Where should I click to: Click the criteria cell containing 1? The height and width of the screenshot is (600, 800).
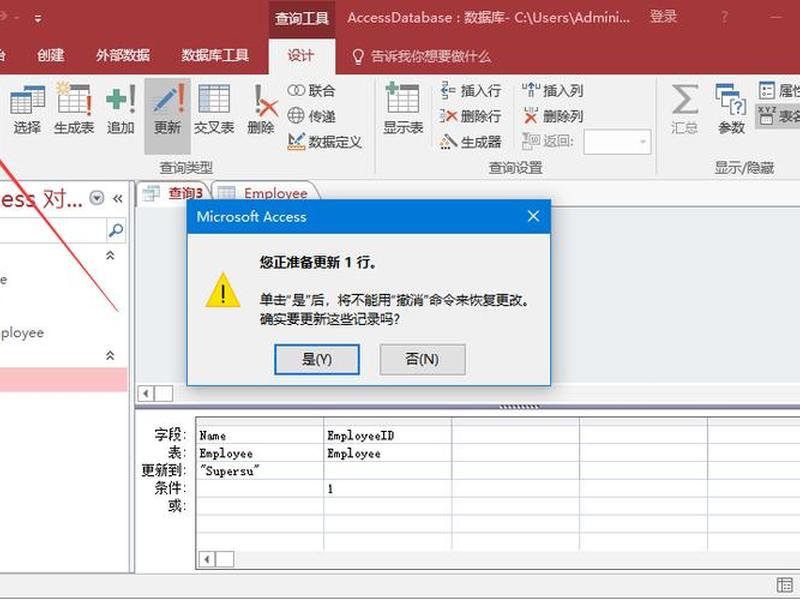(x=388, y=488)
